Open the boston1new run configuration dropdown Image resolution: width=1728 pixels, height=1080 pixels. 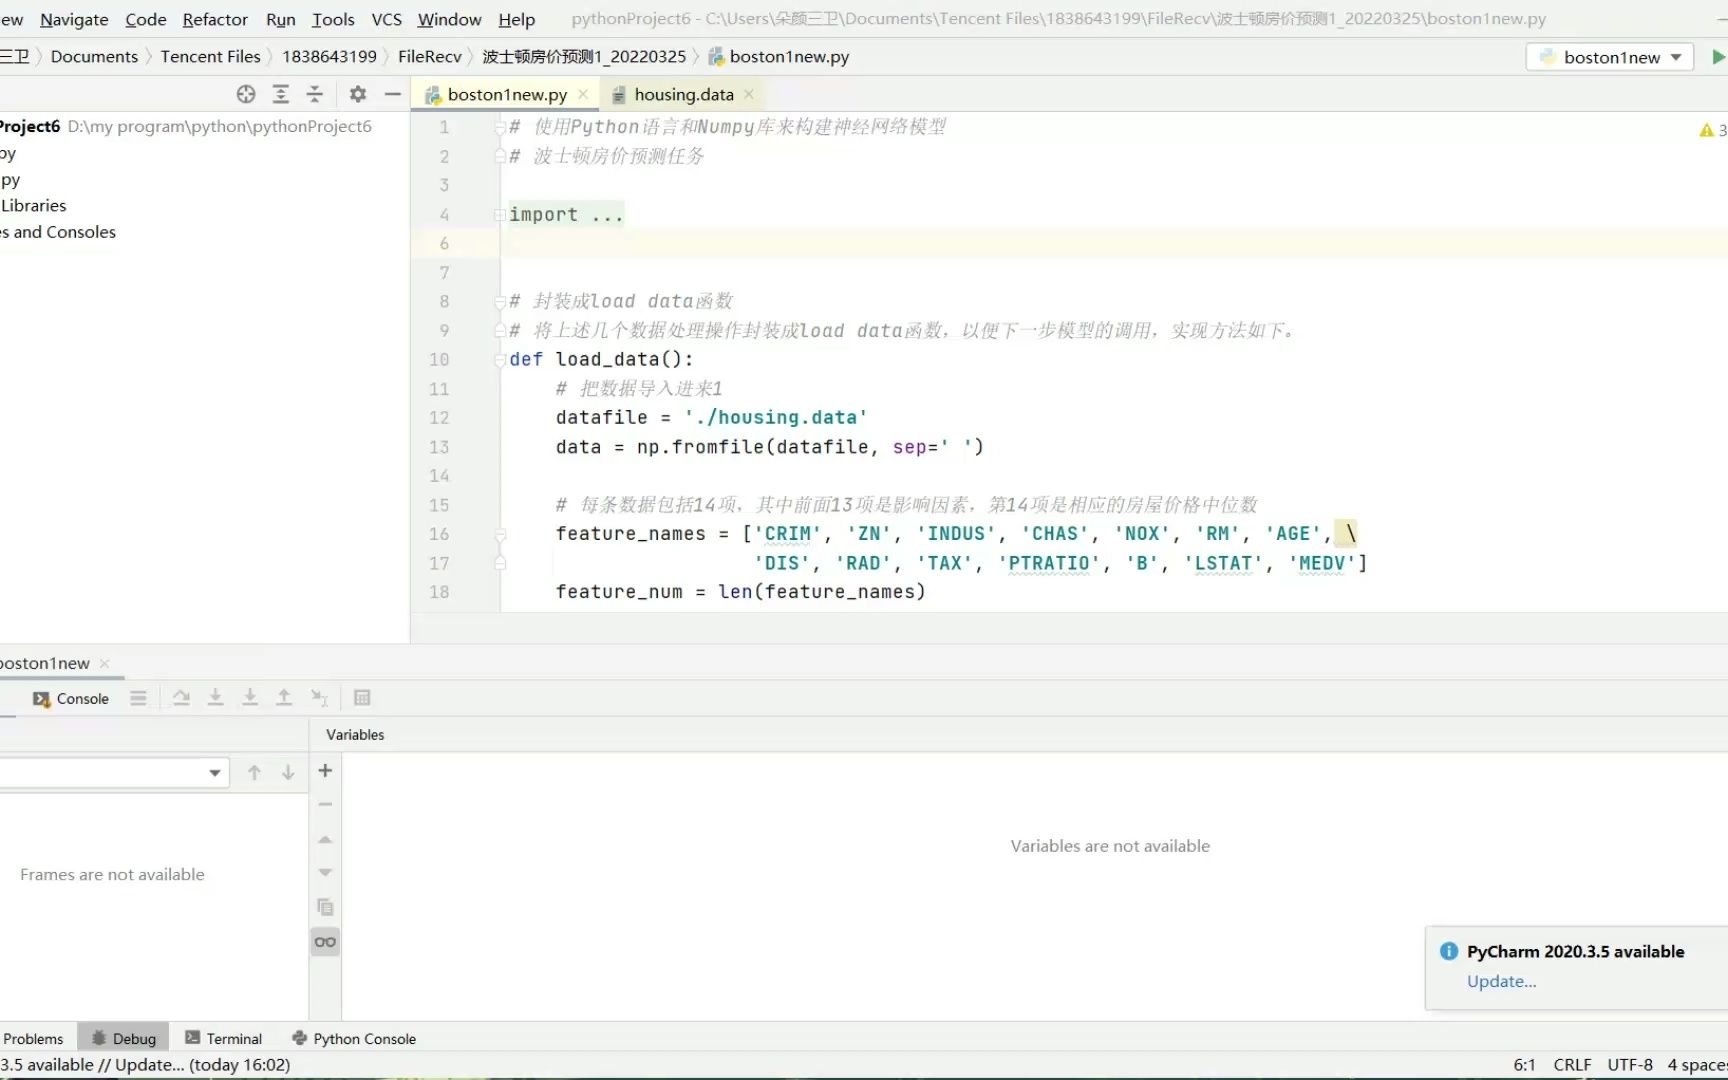click(x=1610, y=57)
